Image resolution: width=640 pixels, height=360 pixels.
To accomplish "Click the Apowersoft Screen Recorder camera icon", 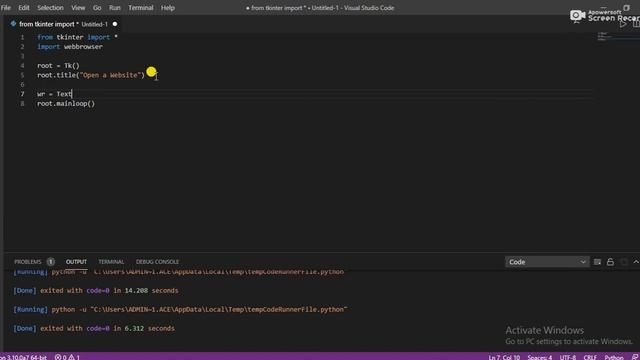I will coord(577,16).
